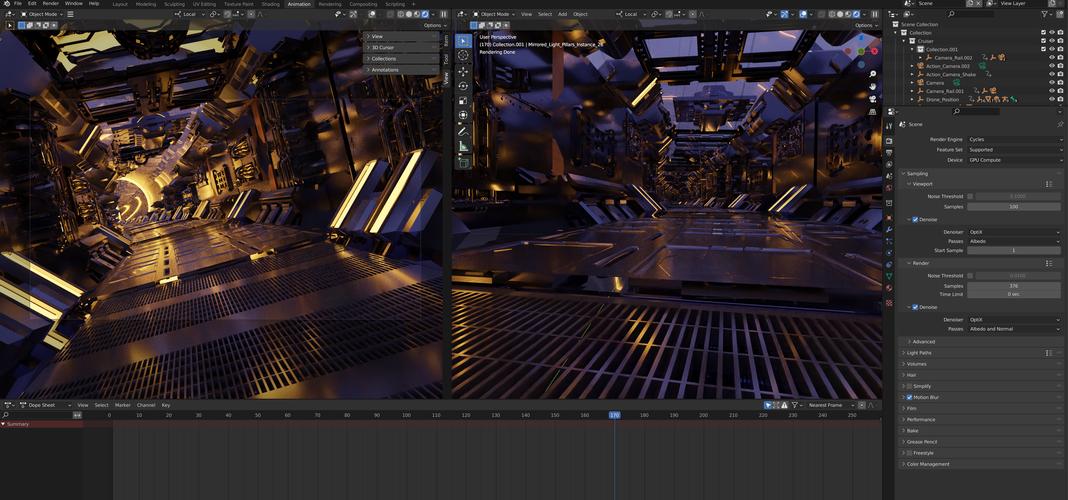Exclude Collection.001 from view layer checkbox

point(1043,49)
